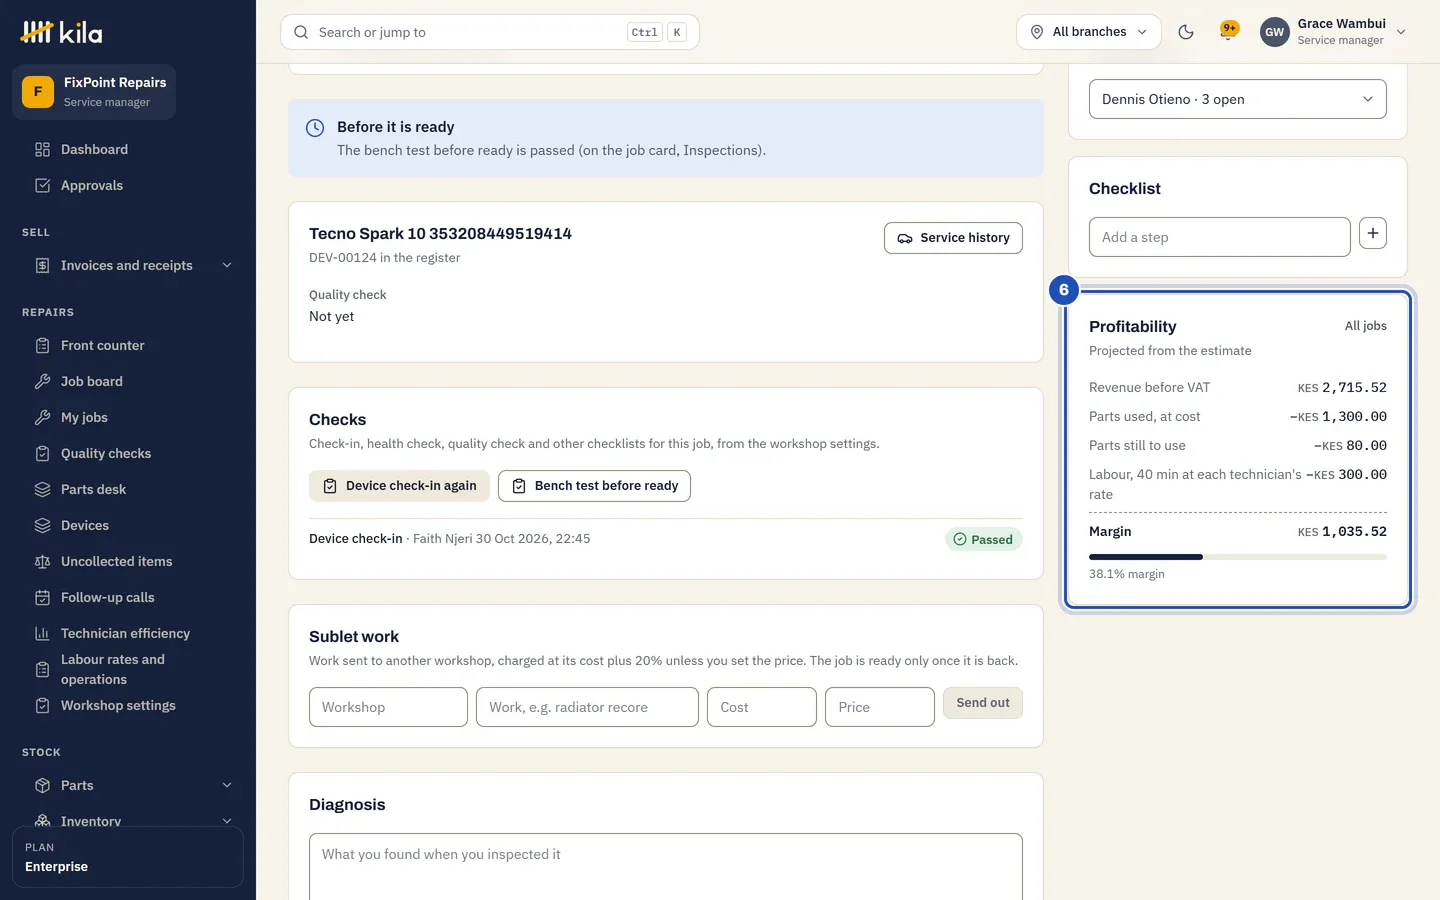1440x900 pixels.
Task: Open notifications bell with 9+ badge
Action: [1229, 31]
